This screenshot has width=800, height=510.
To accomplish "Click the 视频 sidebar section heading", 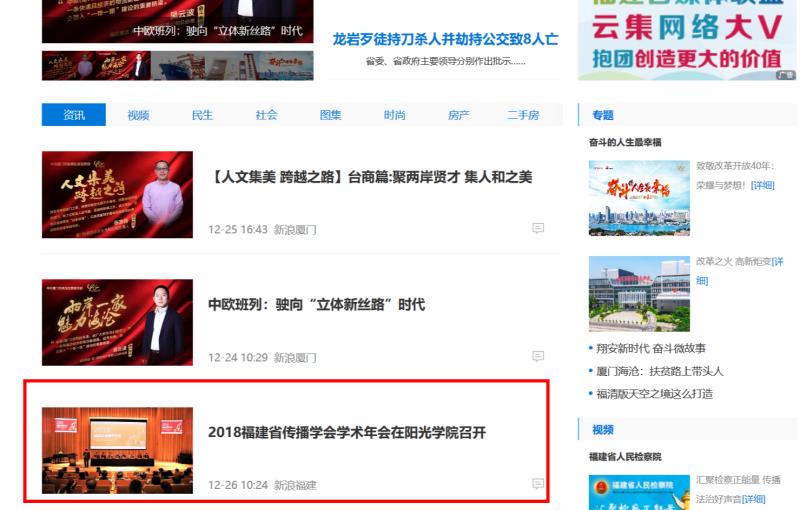I will (x=603, y=430).
